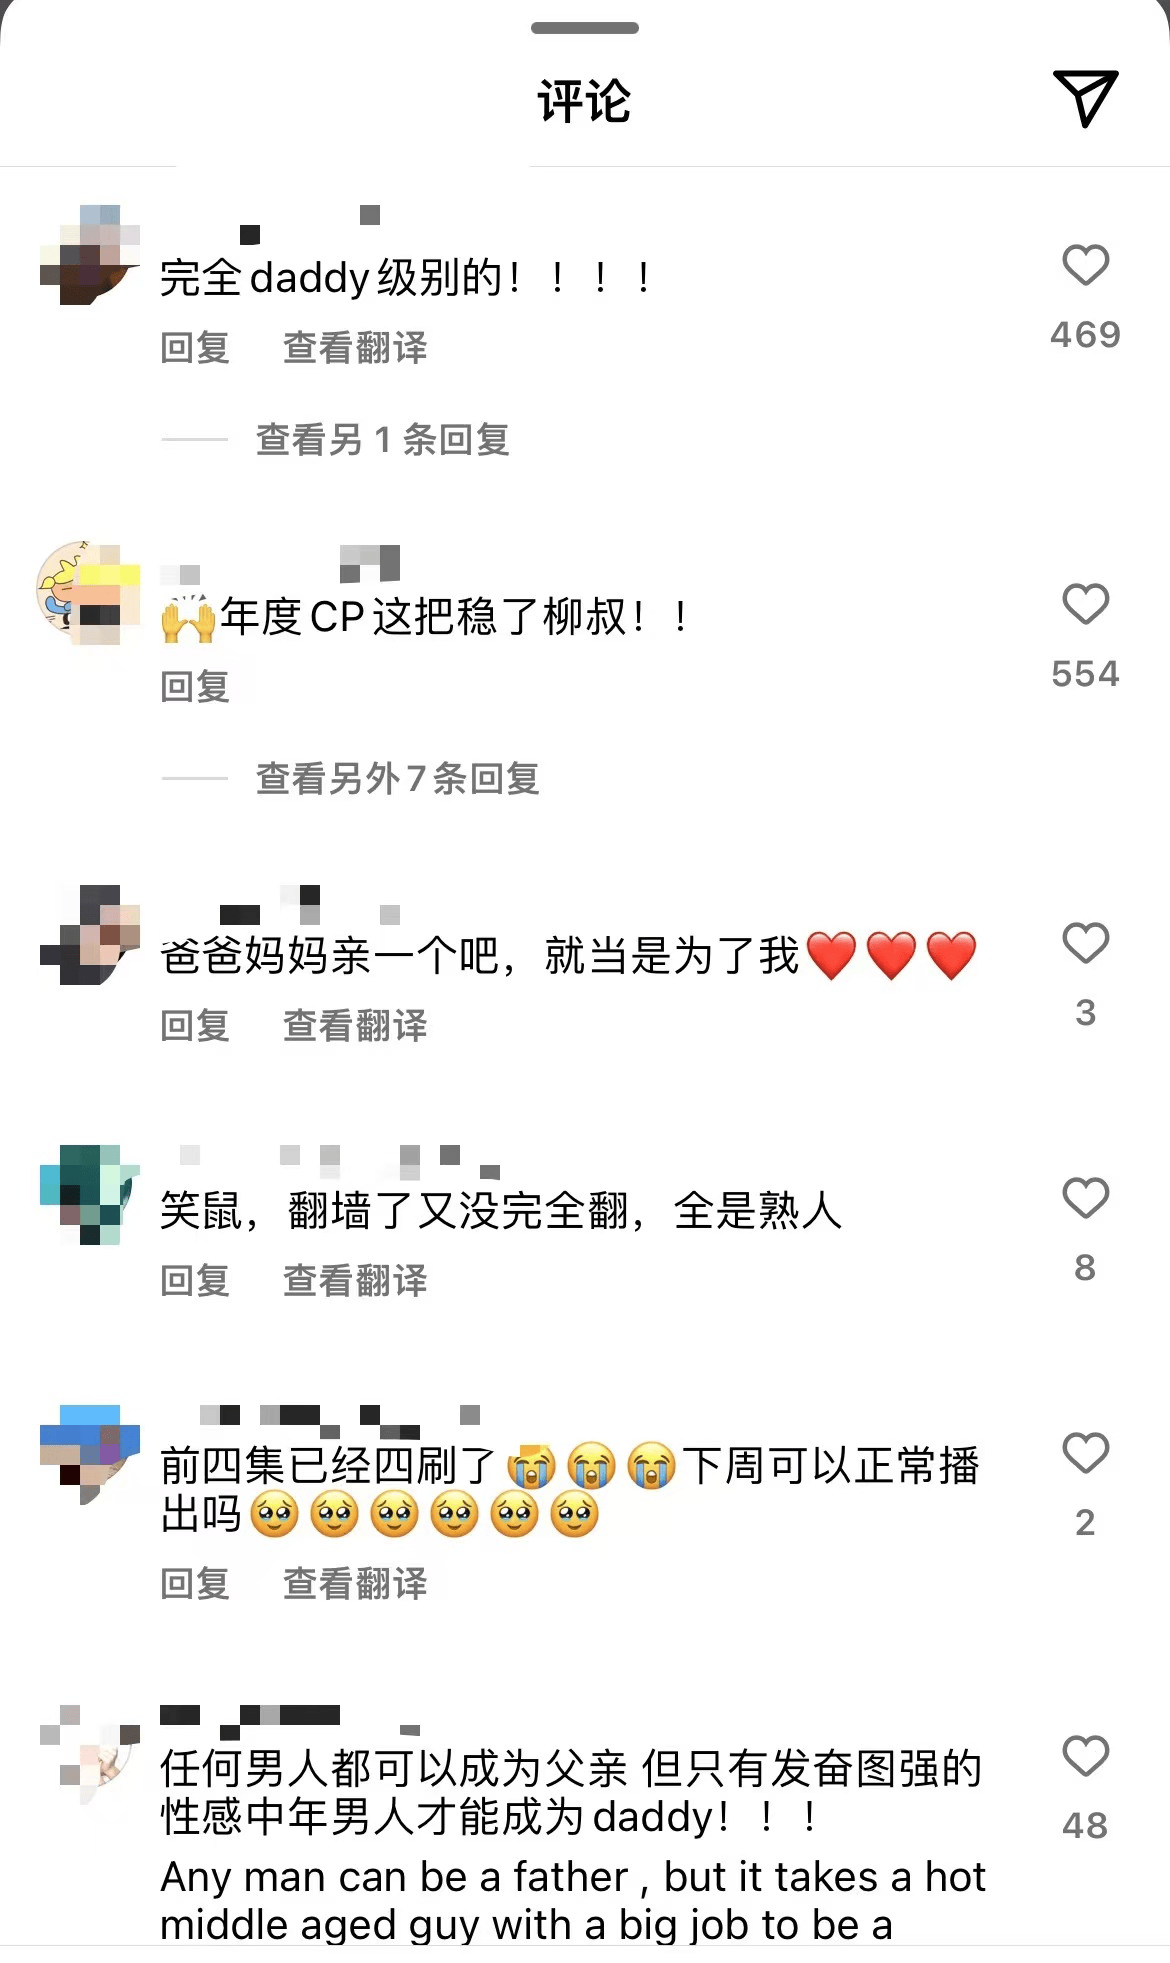The width and height of the screenshot is (1170, 1963).
Task: Like the 爸爸妈妈亲一个吧 comment
Action: click(1085, 943)
